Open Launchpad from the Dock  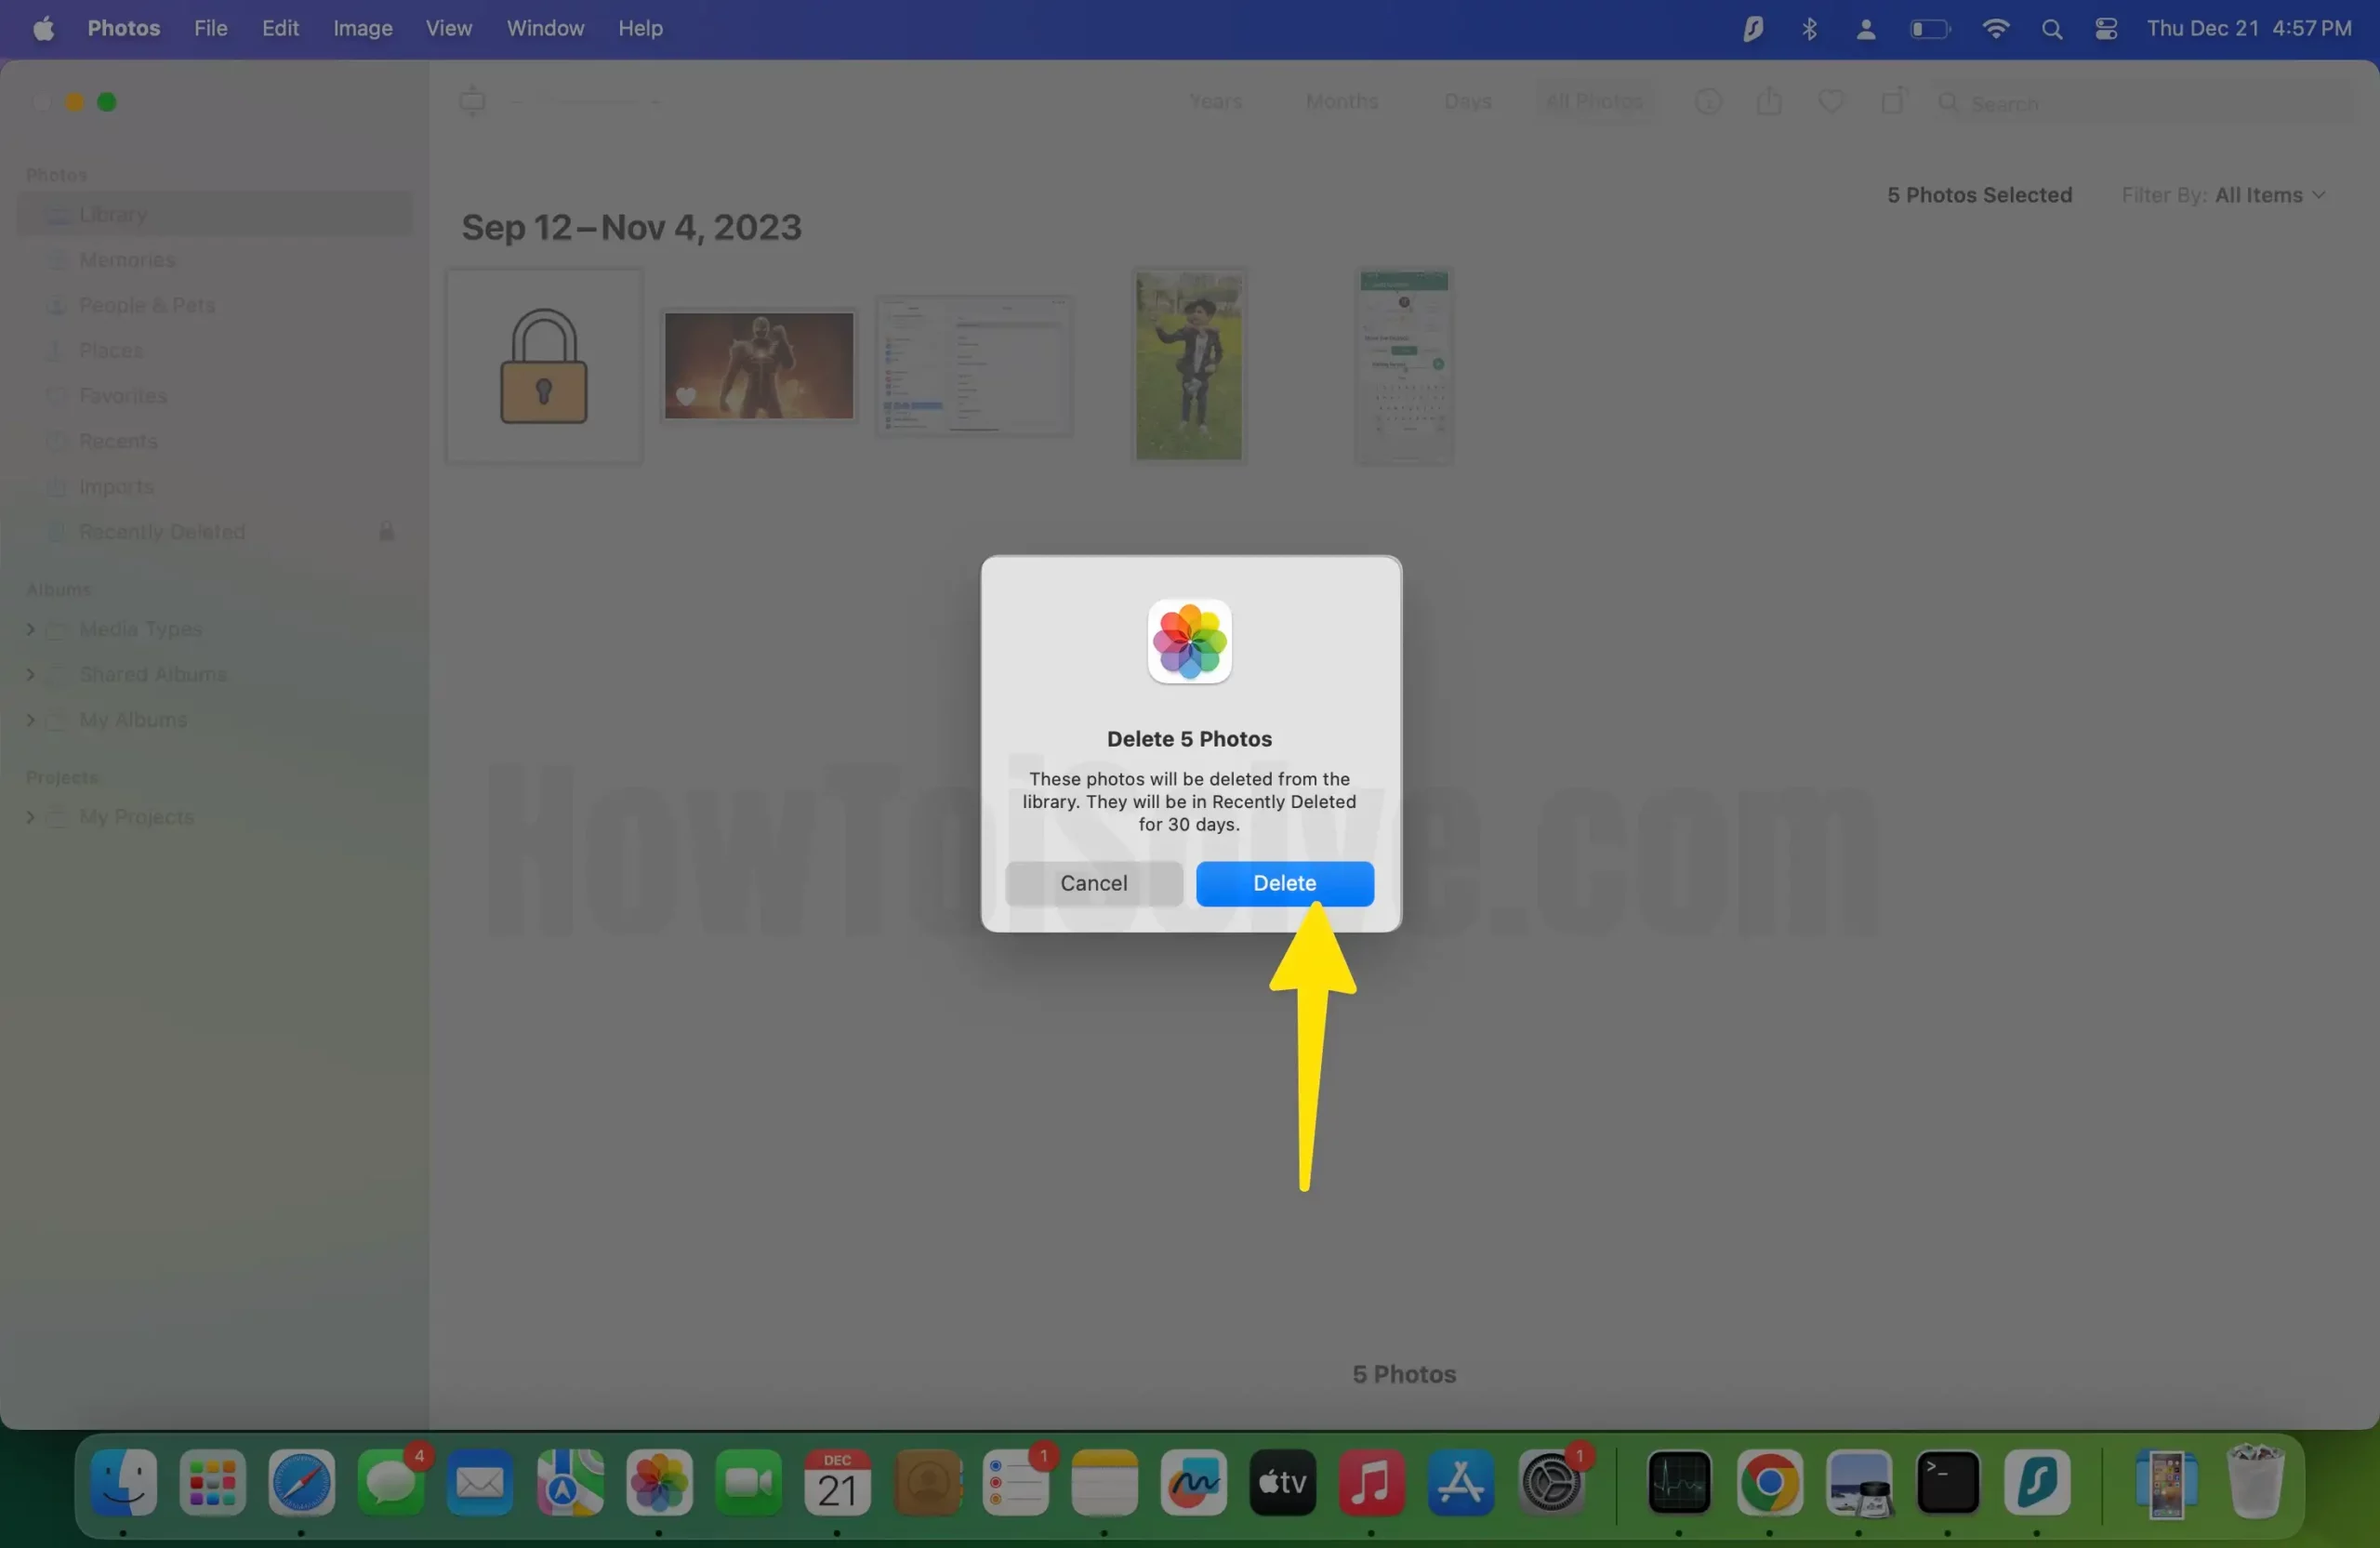pos(212,1481)
